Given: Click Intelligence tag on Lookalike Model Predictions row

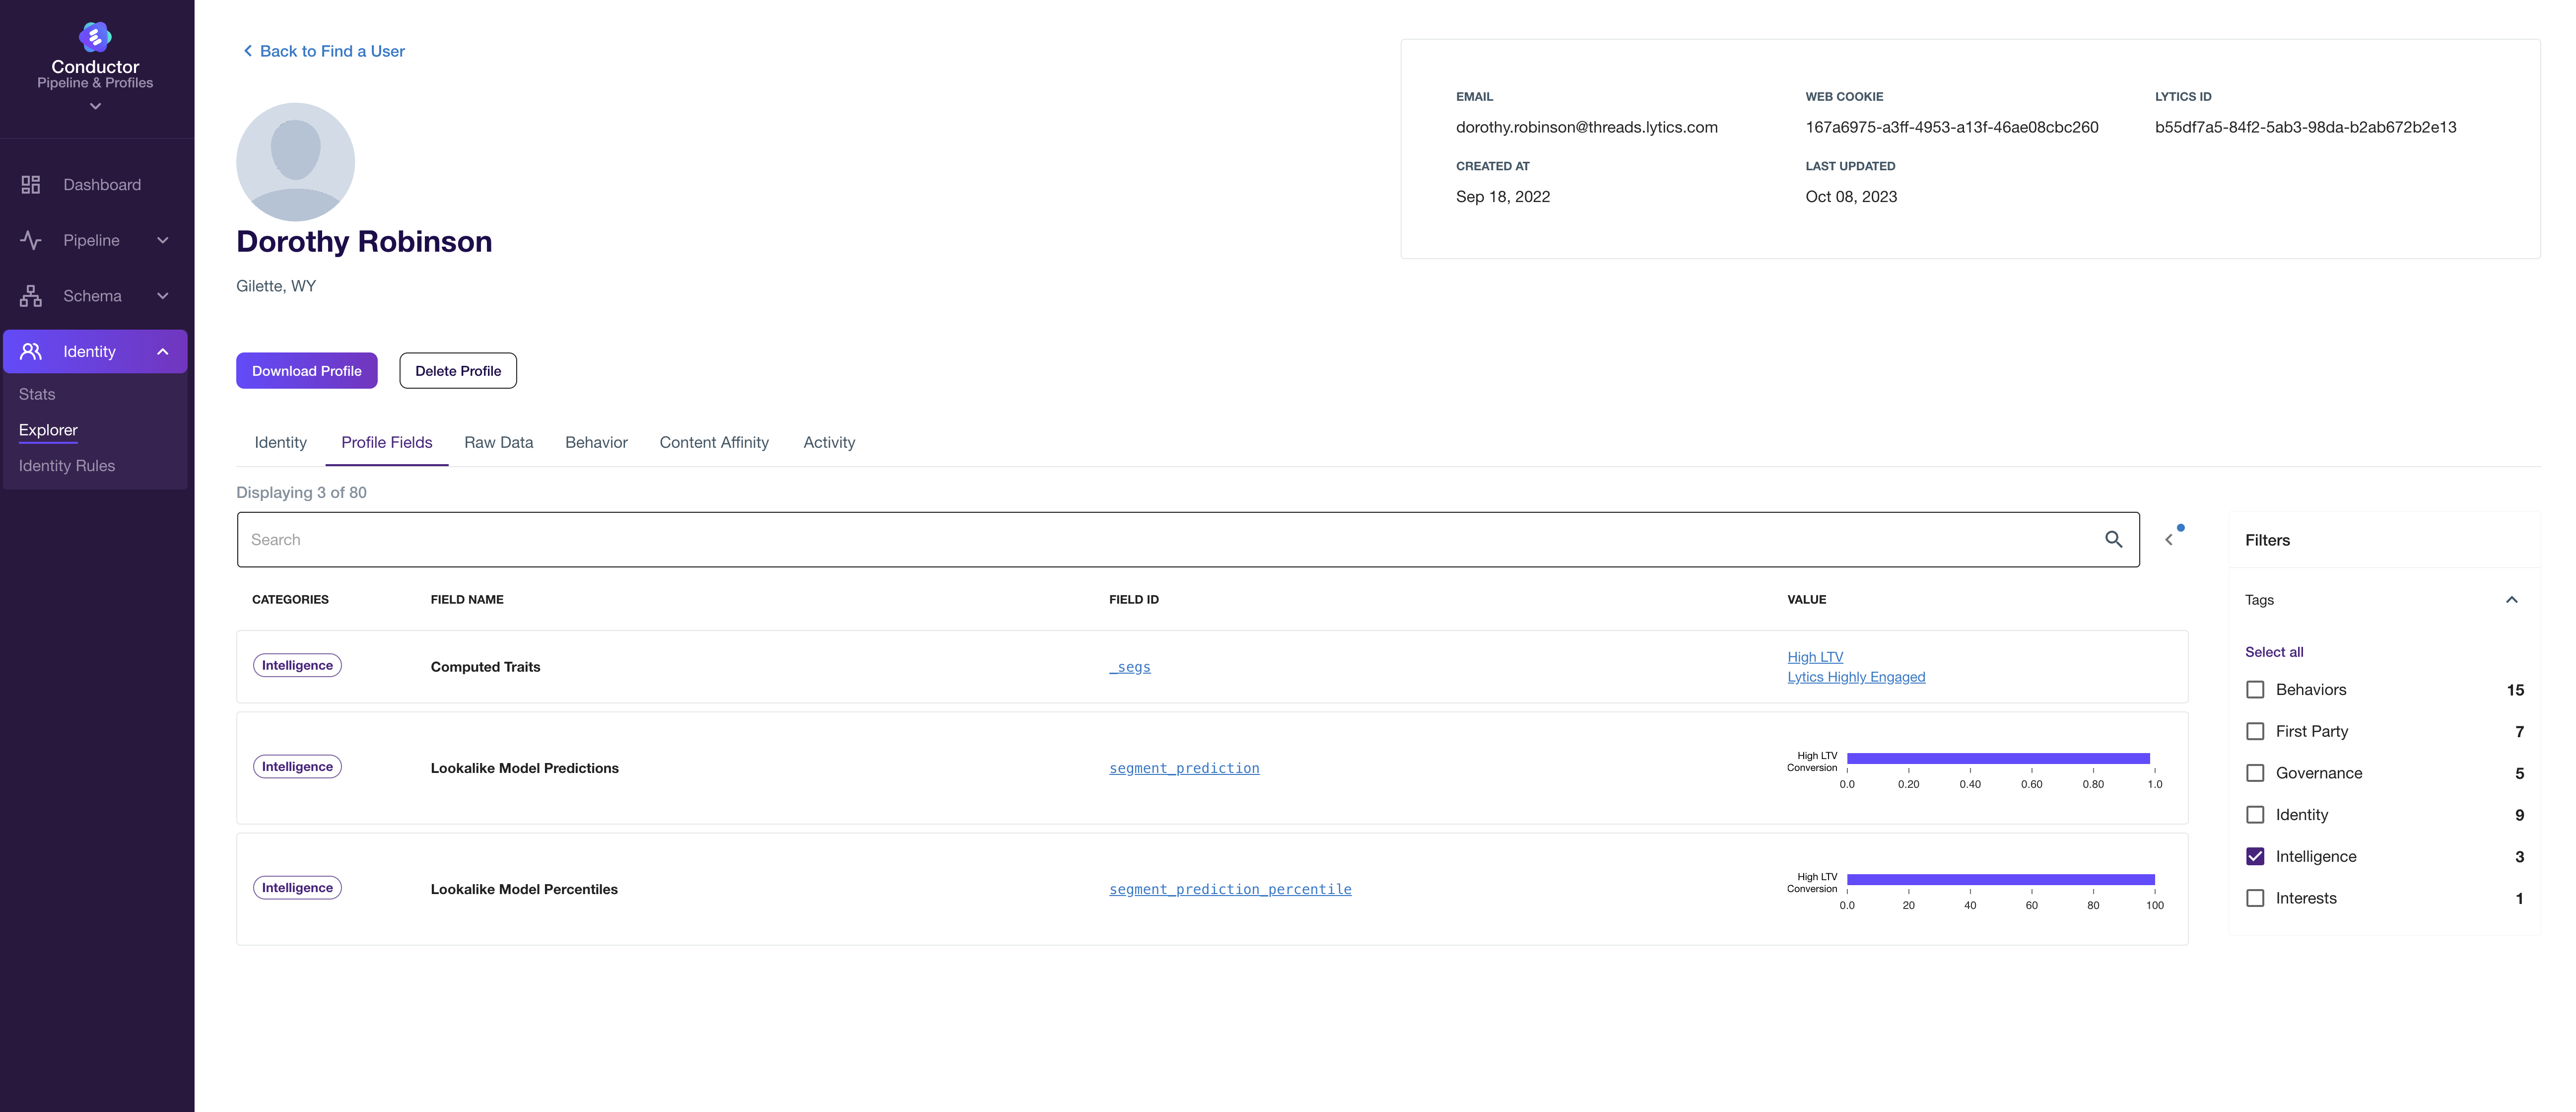Looking at the screenshot, I should tap(297, 766).
